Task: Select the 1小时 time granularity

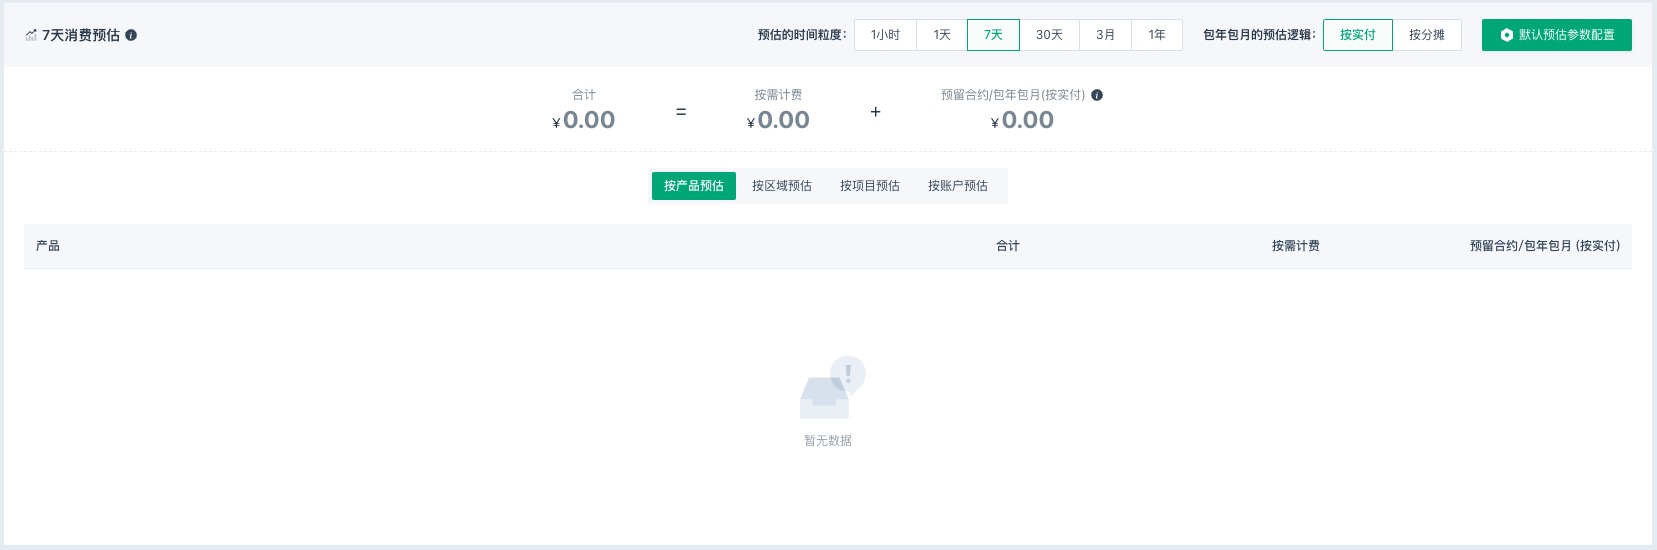Action: point(885,35)
